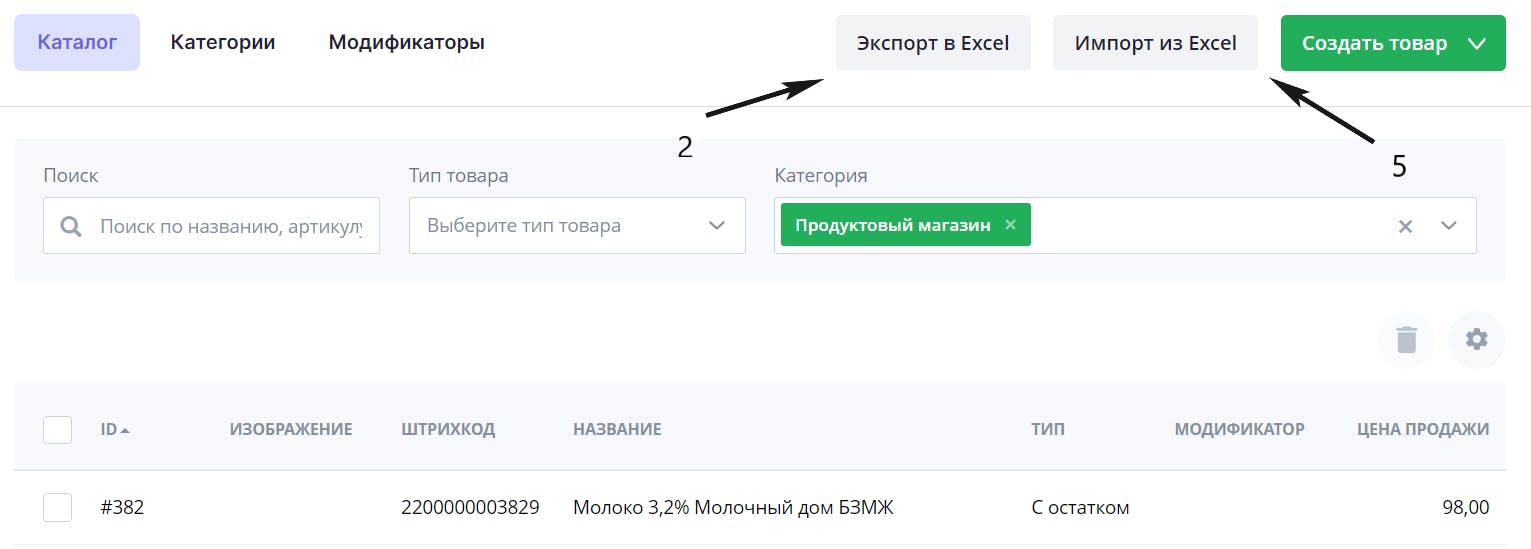Click the trash delete icon
Viewport: 1531px width, 549px height.
click(x=1406, y=340)
